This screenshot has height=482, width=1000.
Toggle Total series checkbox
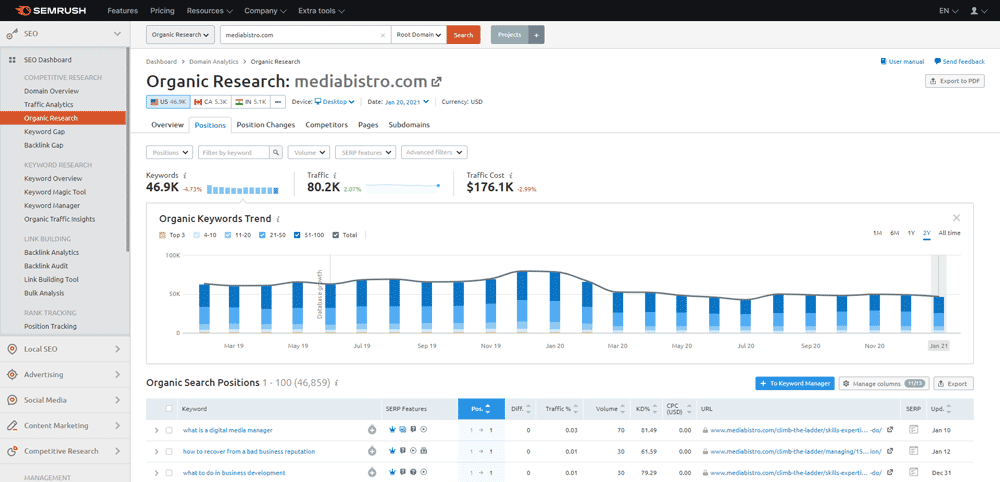[337, 235]
